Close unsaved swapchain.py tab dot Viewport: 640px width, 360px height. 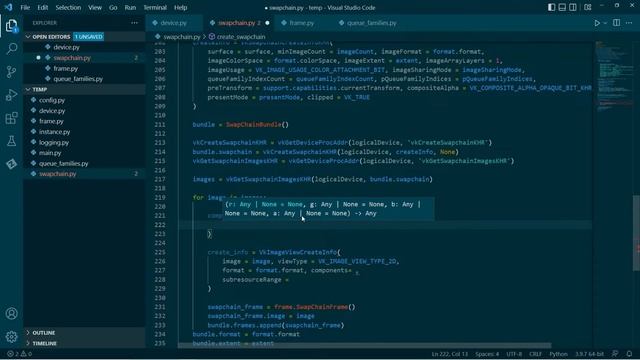(267, 23)
